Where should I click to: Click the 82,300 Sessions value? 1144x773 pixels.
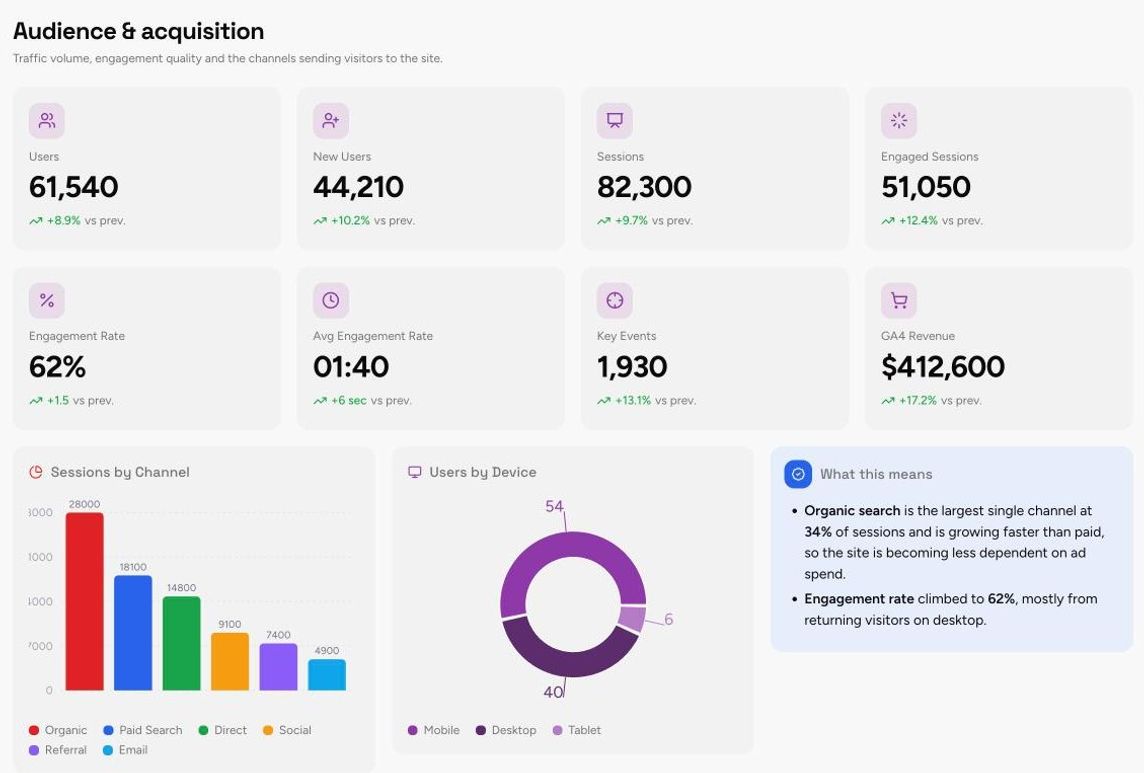[644, 188]
